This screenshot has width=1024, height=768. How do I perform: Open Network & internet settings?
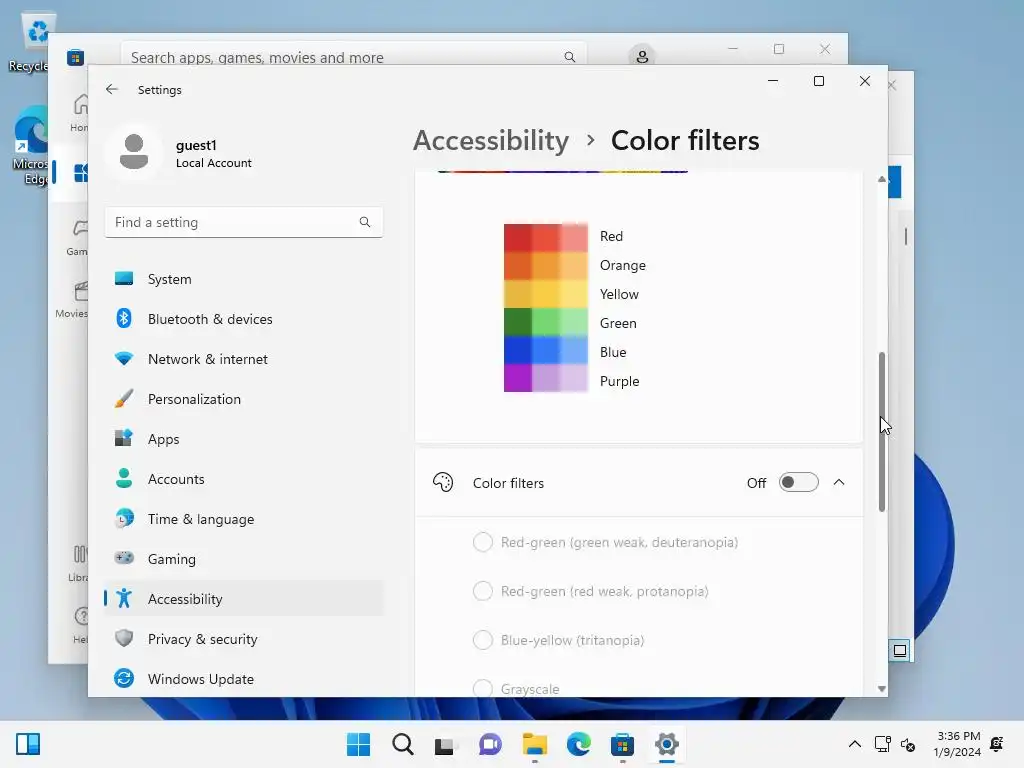(244, 359)
